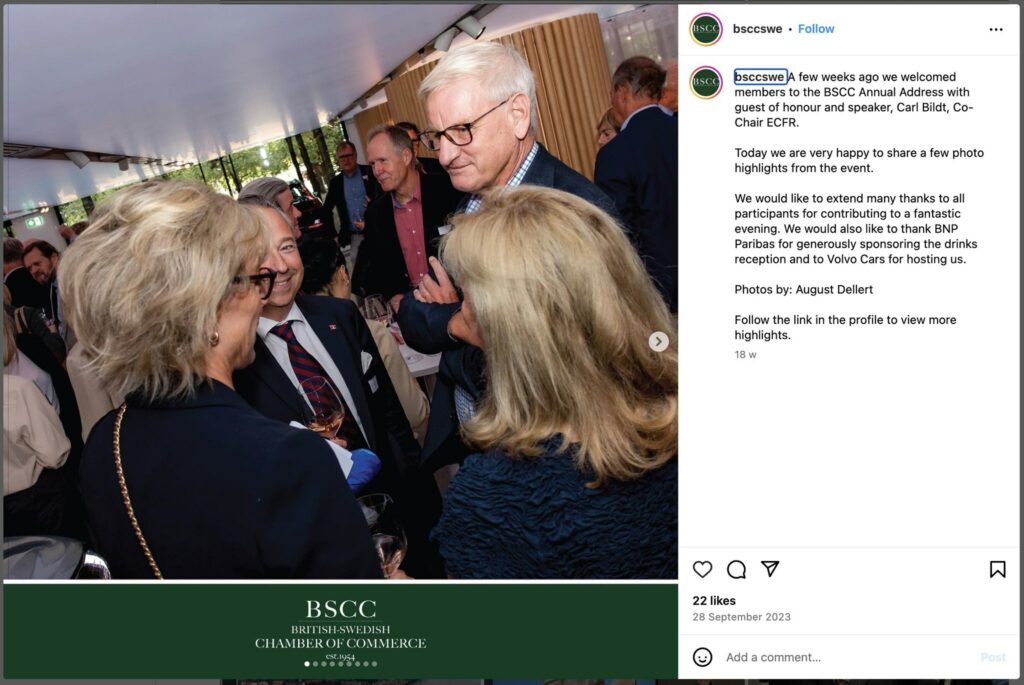Click the main event photo

(340, 292)
